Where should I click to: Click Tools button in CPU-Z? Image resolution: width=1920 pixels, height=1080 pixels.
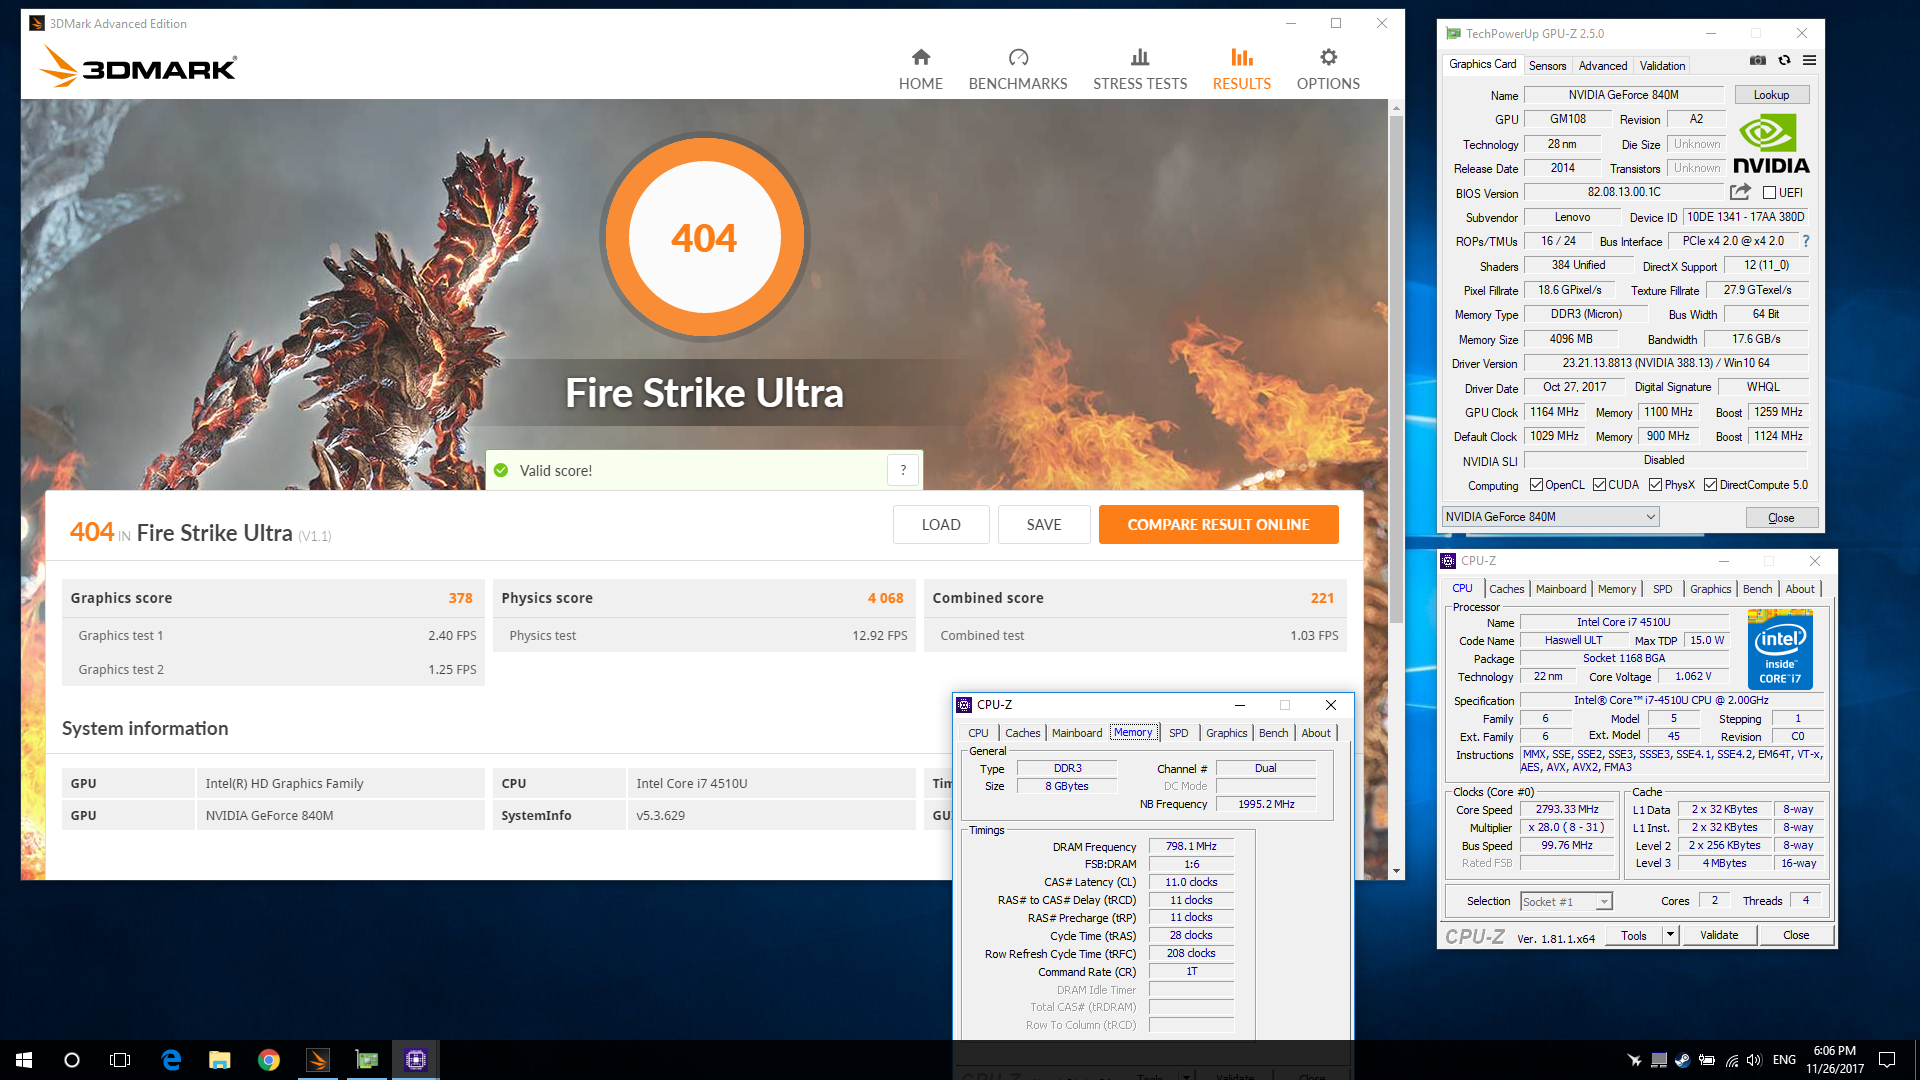coord(1633,935)
